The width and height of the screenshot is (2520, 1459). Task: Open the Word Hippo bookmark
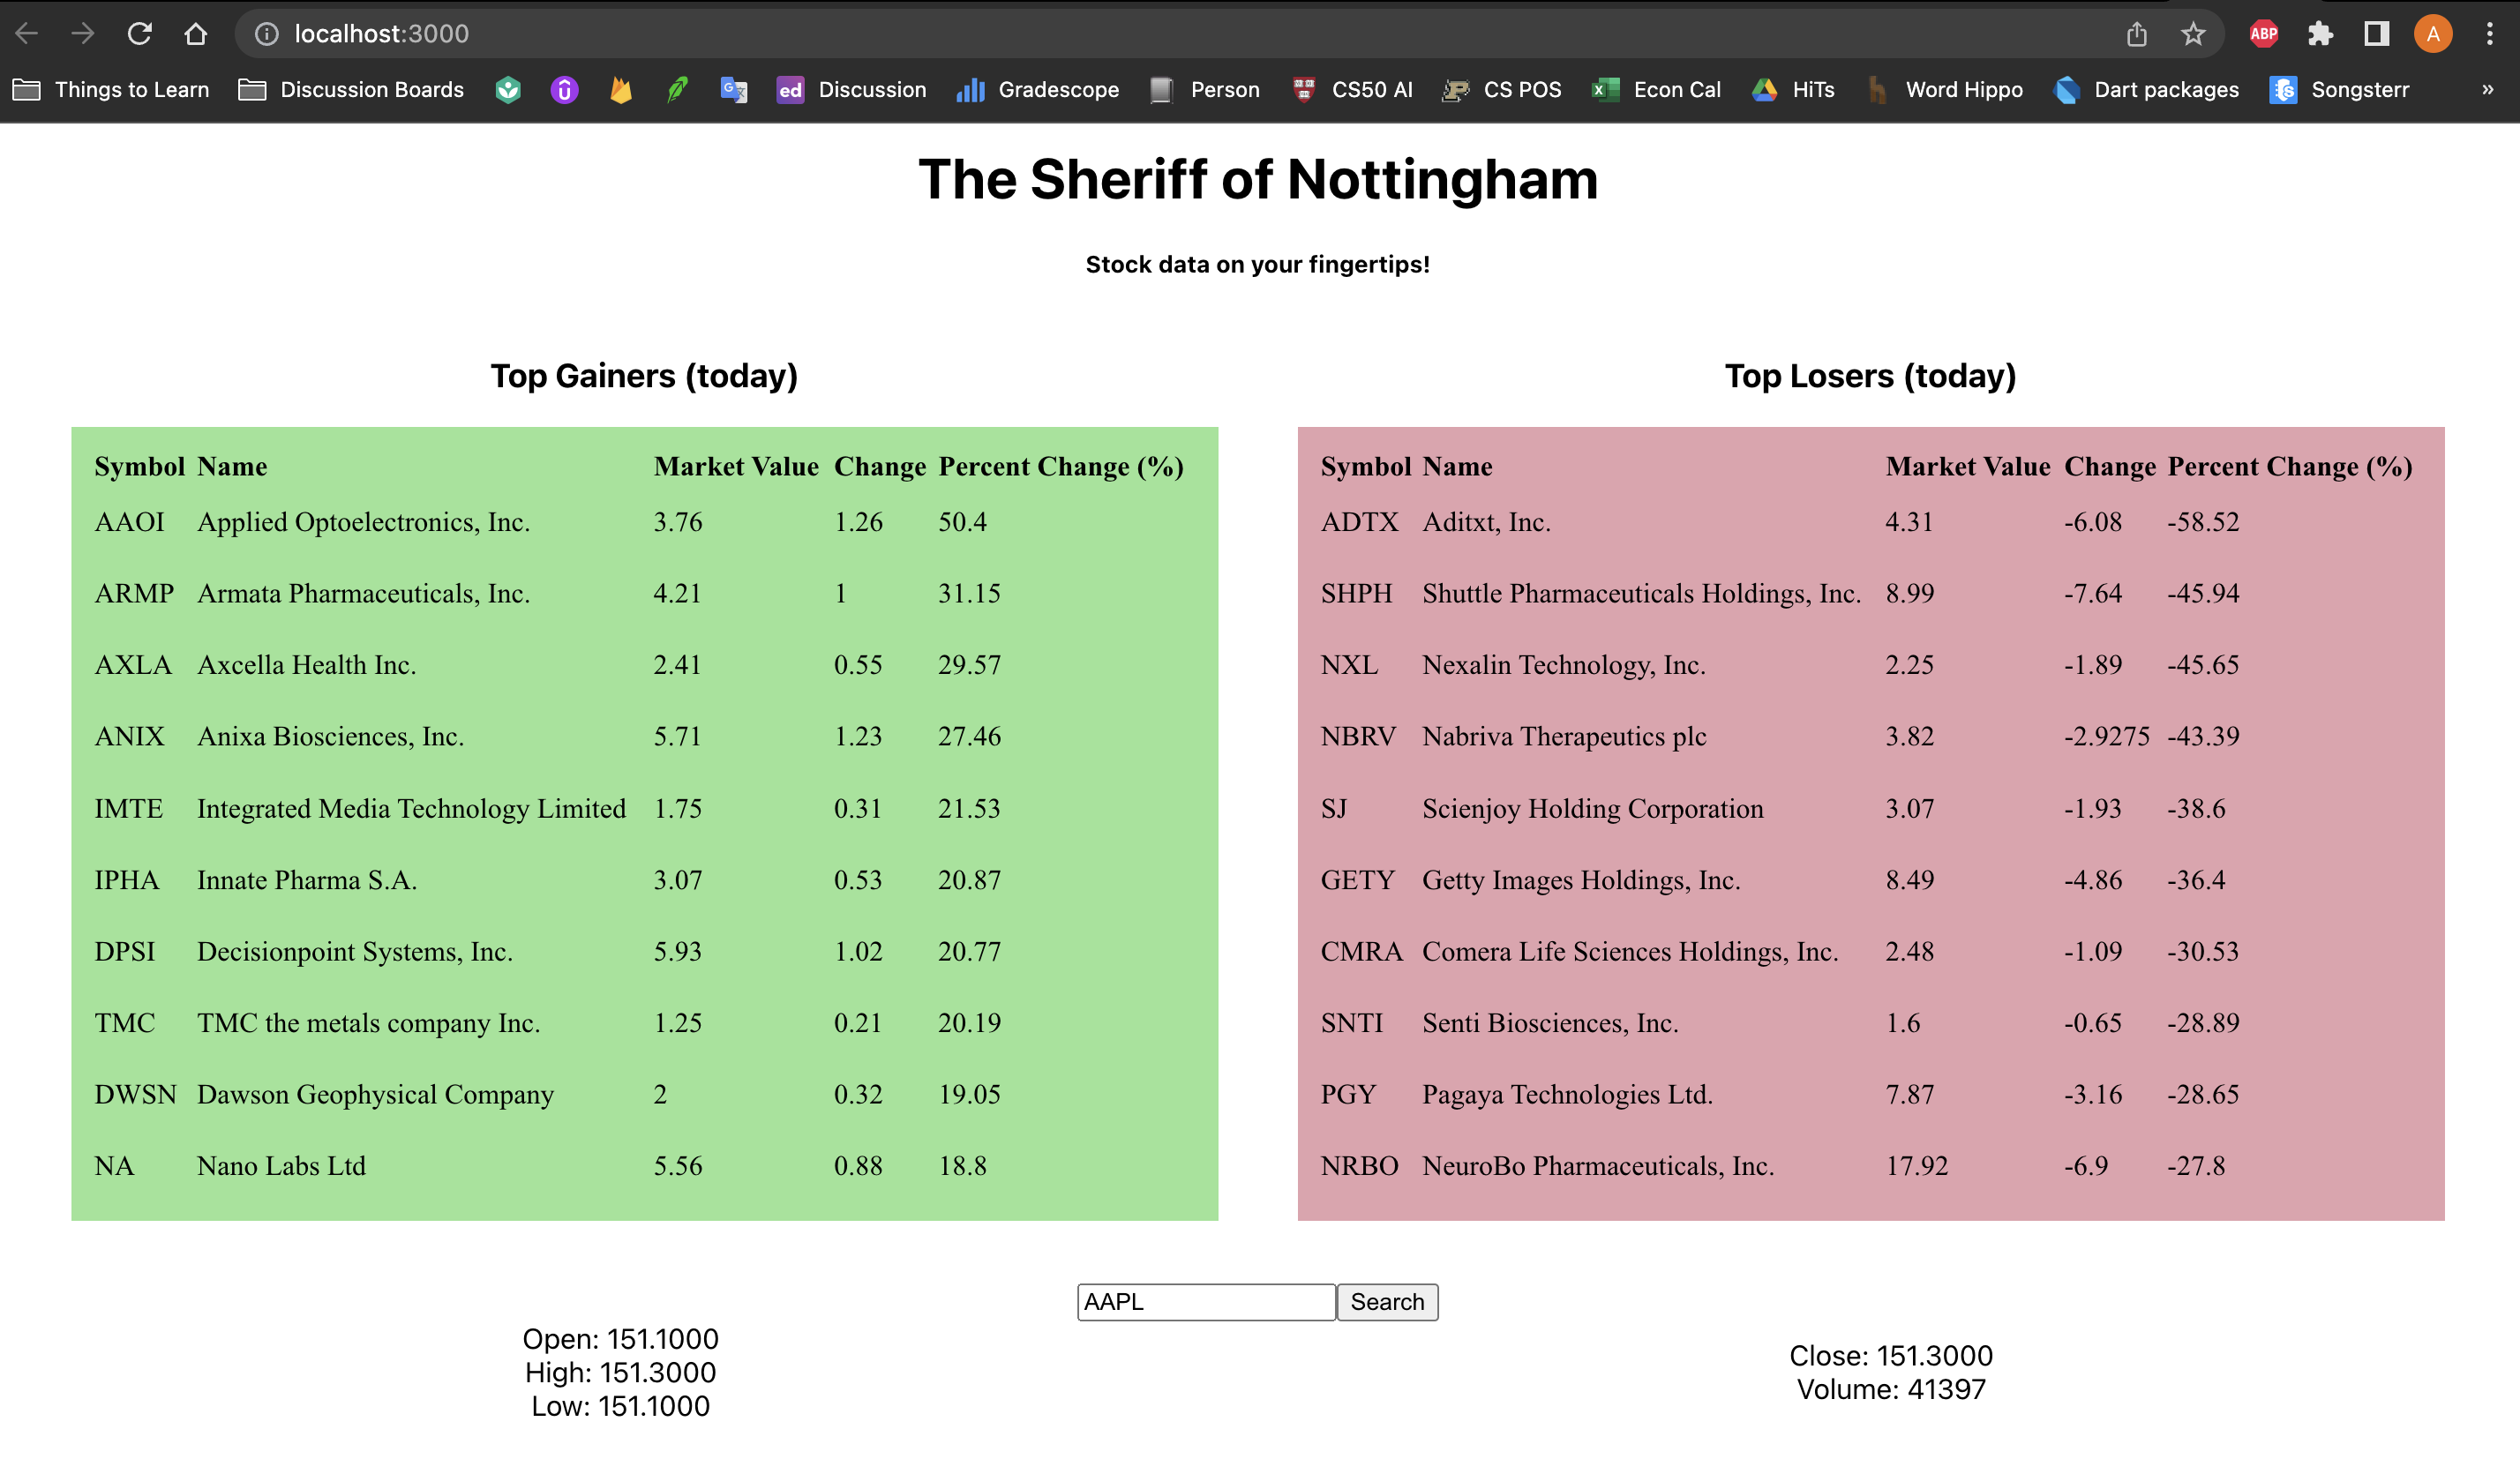coord(1945,90)
